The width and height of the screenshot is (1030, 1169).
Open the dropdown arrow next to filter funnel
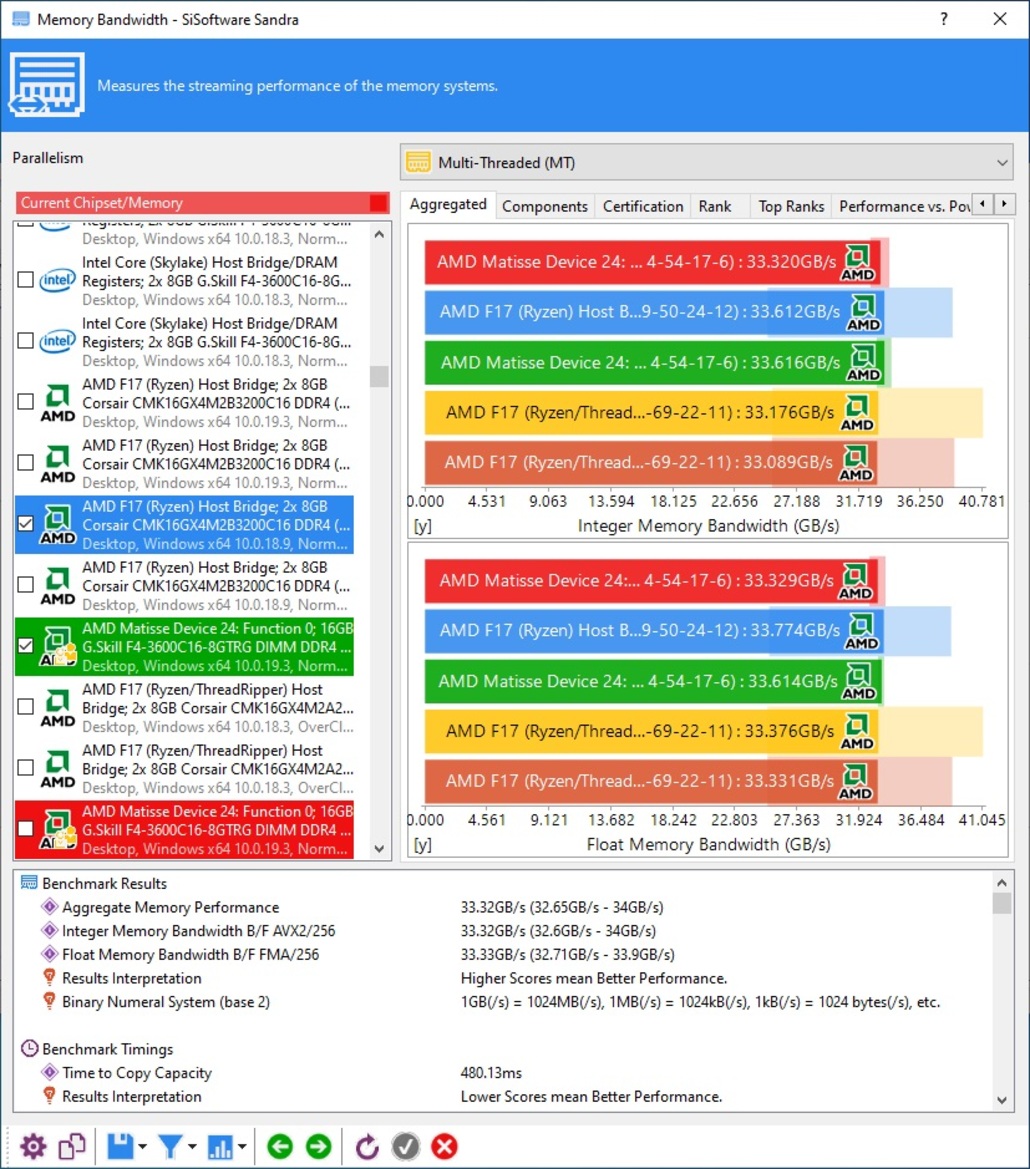[x=192, y=1147]
